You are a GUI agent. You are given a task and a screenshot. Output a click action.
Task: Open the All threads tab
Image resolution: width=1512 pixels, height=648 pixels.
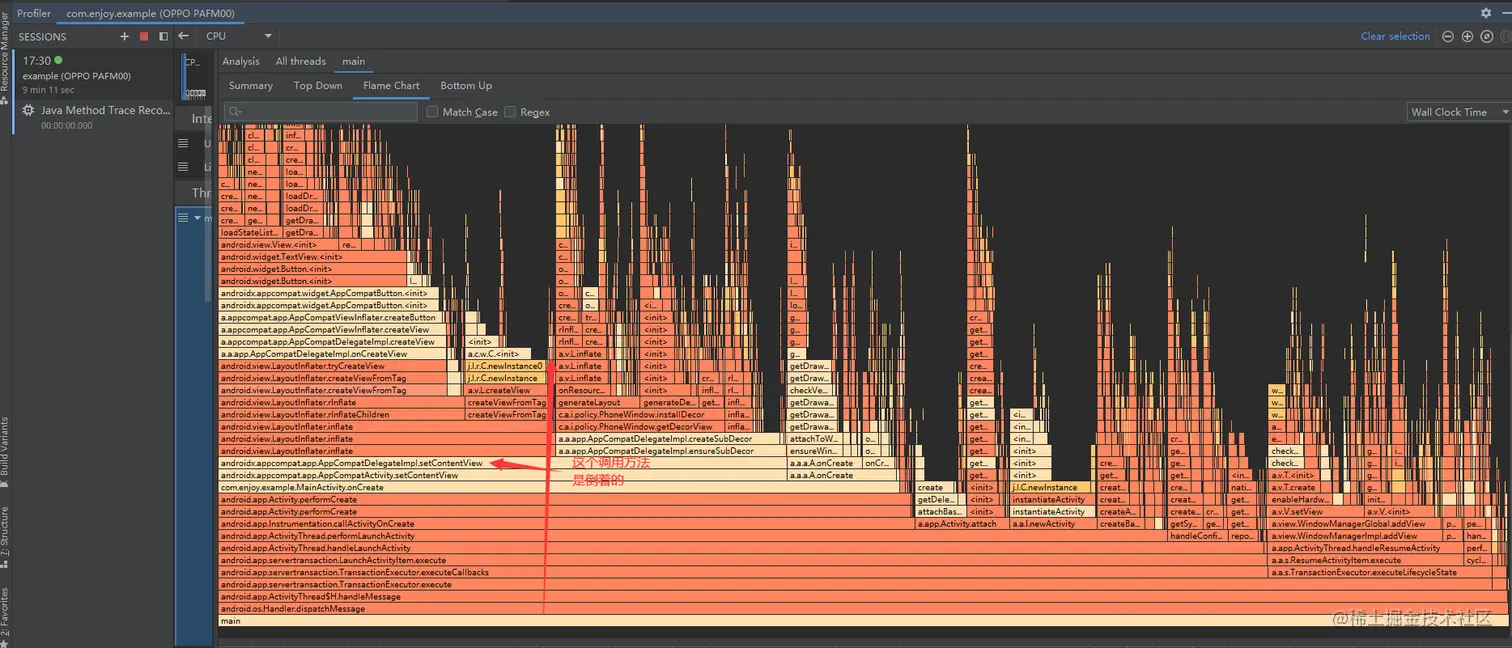pyautogui.click(x=301, y=61)
